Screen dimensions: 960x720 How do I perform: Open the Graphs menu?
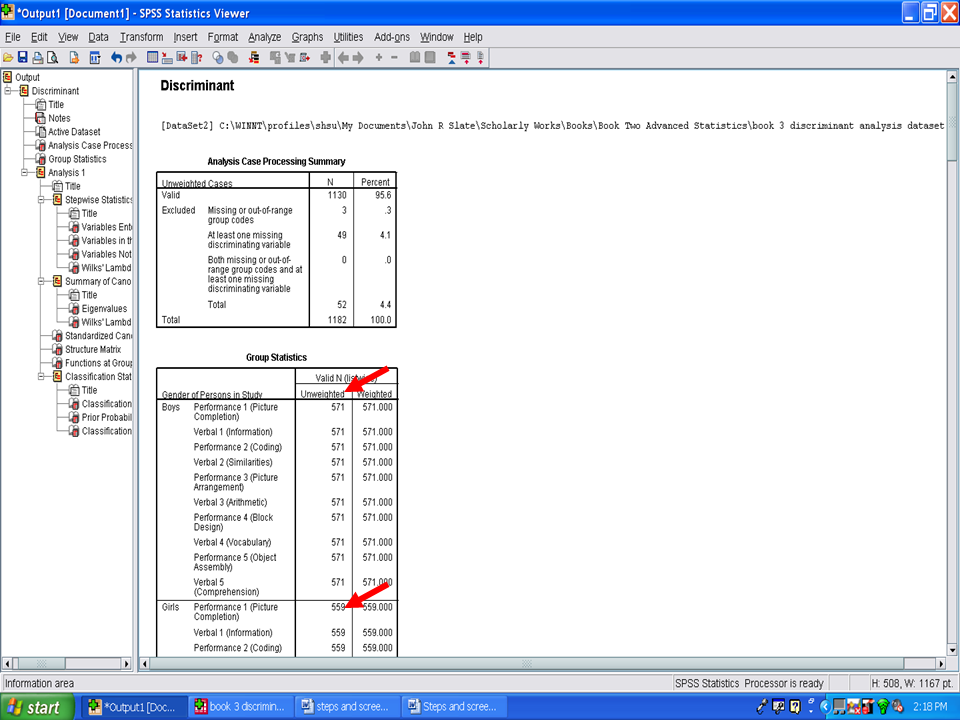pos(307,37)
